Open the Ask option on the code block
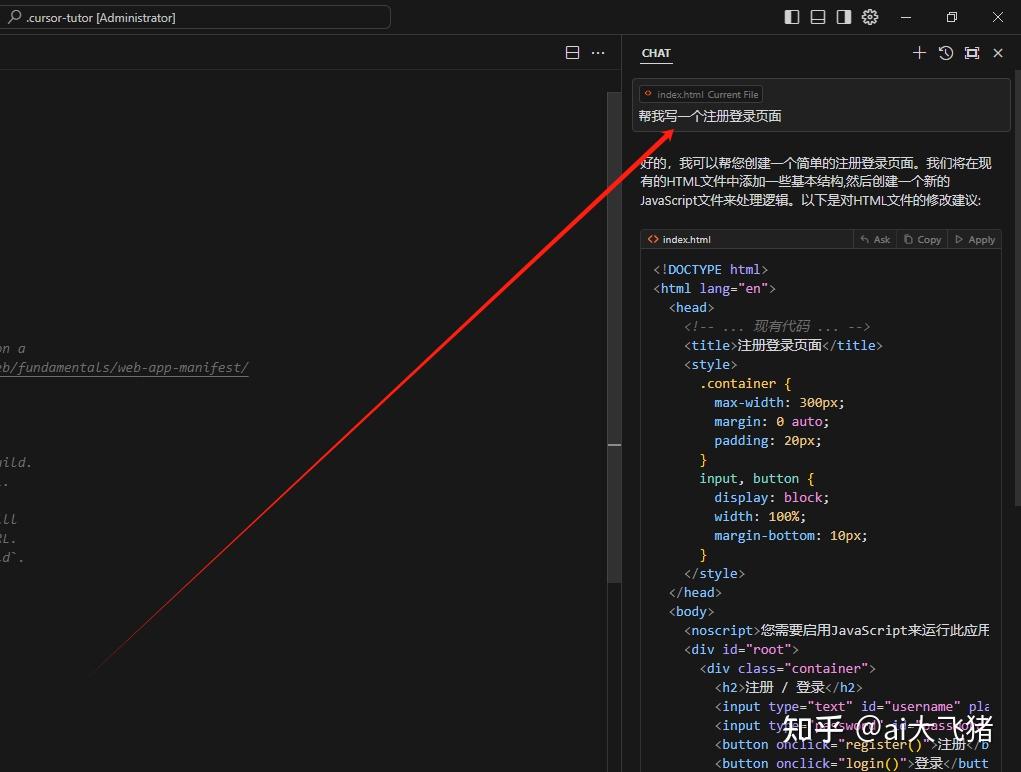 (x=875, y=239)
